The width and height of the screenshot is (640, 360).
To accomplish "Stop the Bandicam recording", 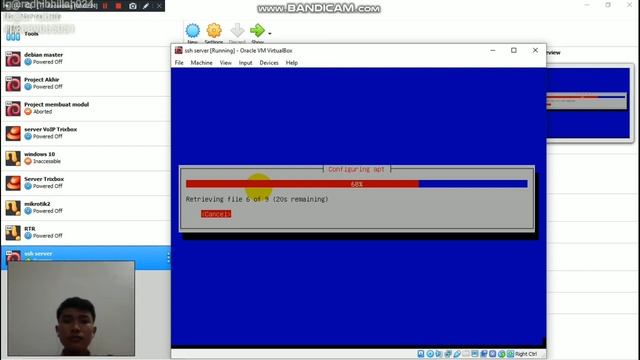I will pyautogui.click(x=118, y=6).
